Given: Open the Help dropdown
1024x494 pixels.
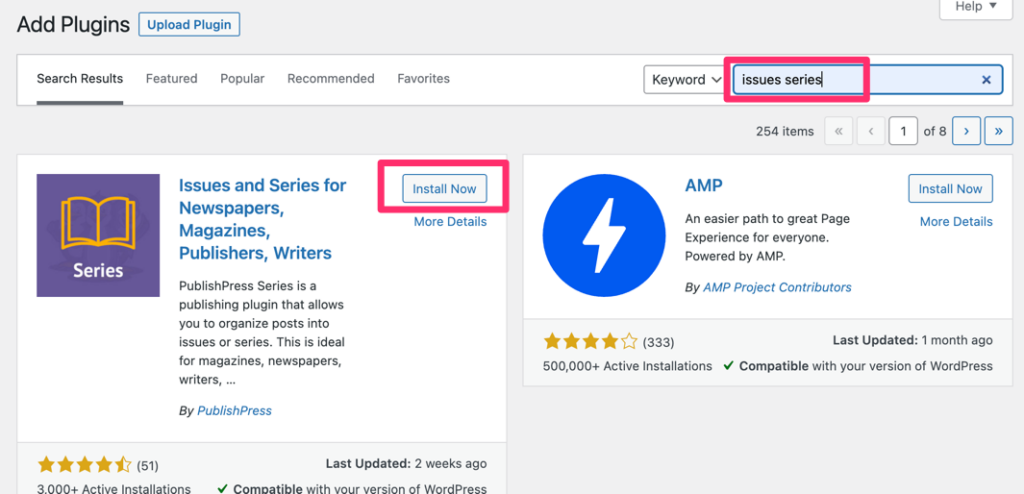Looking at the screenshot, I should tap(976, 7).
